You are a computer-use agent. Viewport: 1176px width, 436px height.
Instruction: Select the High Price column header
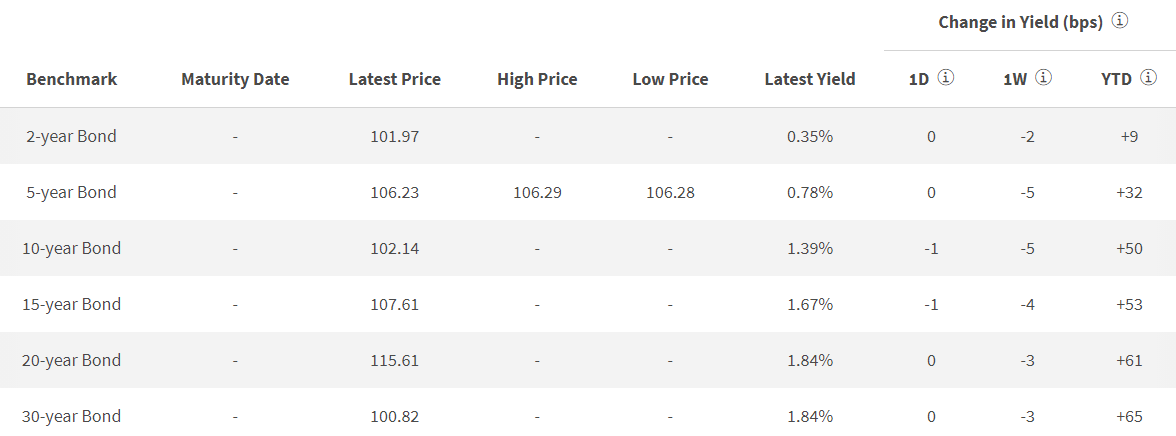(x=537, y=79)
